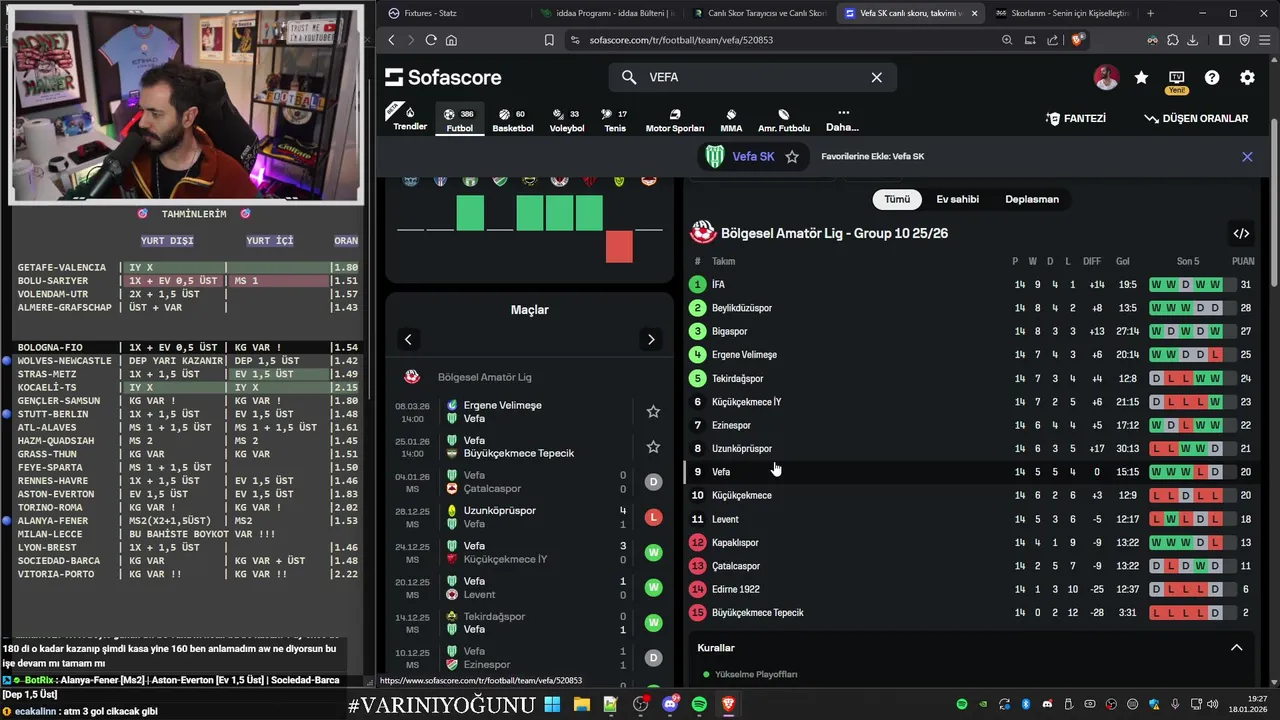
Task: Open Sofascore settings gear
Action: pyautogui.click(x=1247, y=77)
